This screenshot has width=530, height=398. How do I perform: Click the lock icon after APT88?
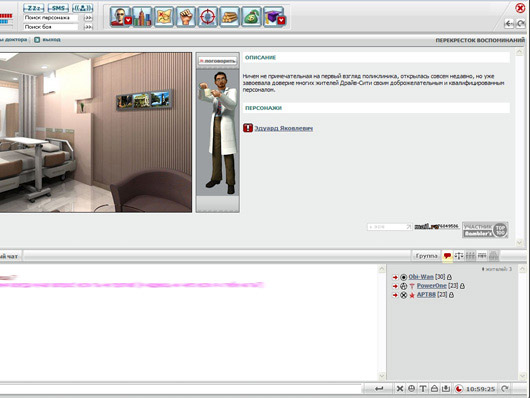451,295
